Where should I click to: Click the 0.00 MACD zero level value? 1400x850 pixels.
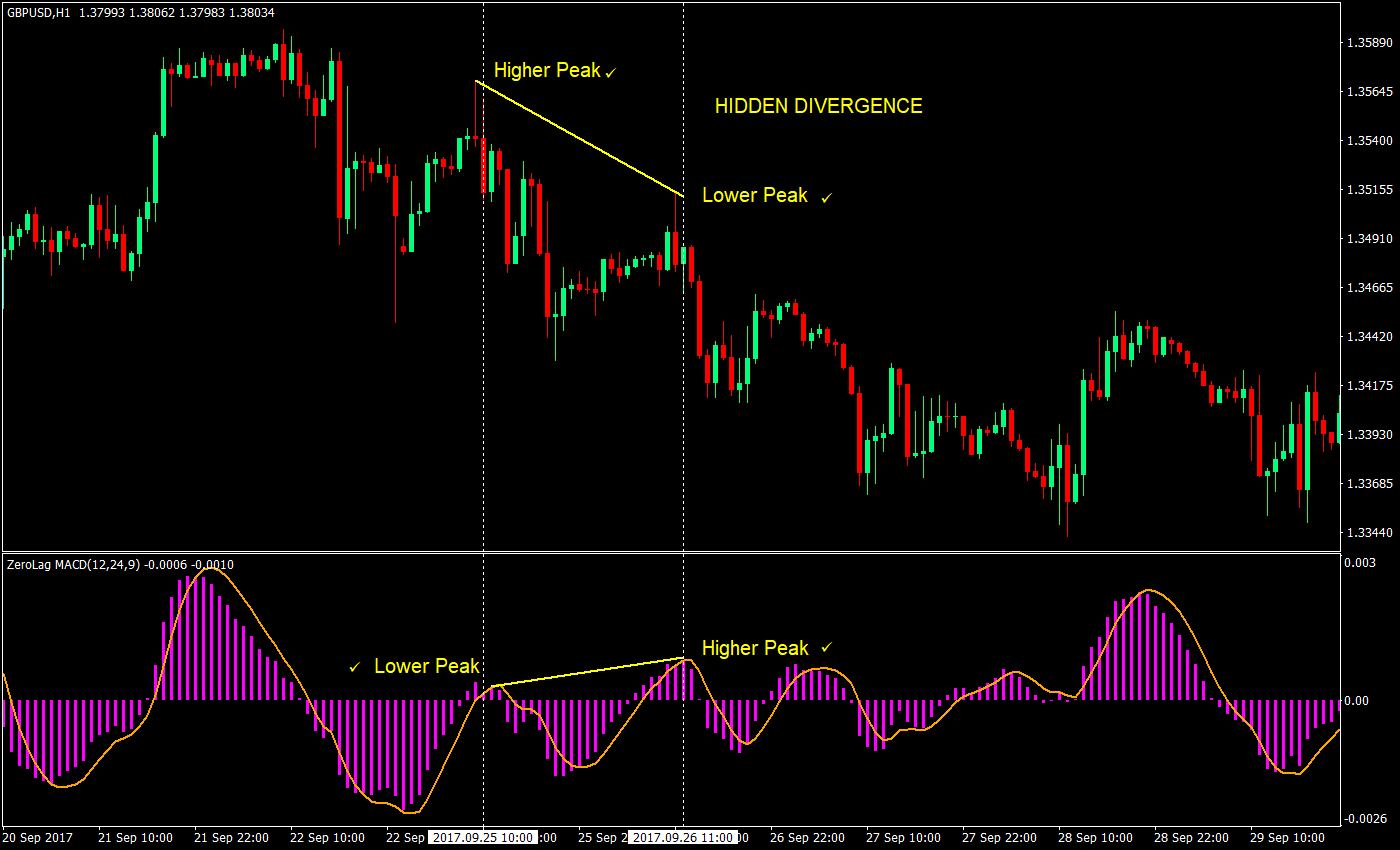pyautogui.click(x=1358, y=700)
